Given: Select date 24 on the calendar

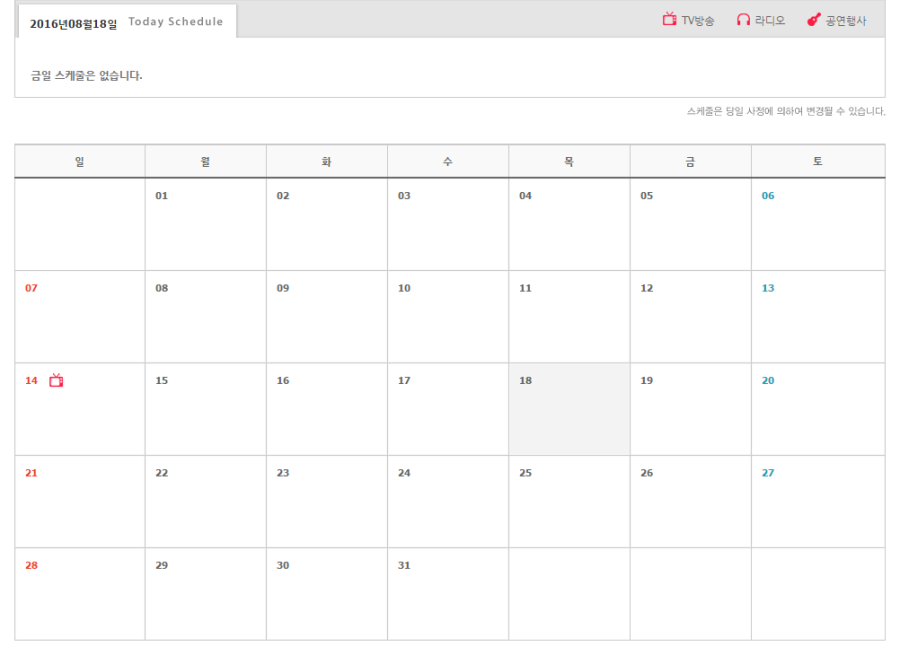Looking at the screenshot, I should 404,473.
